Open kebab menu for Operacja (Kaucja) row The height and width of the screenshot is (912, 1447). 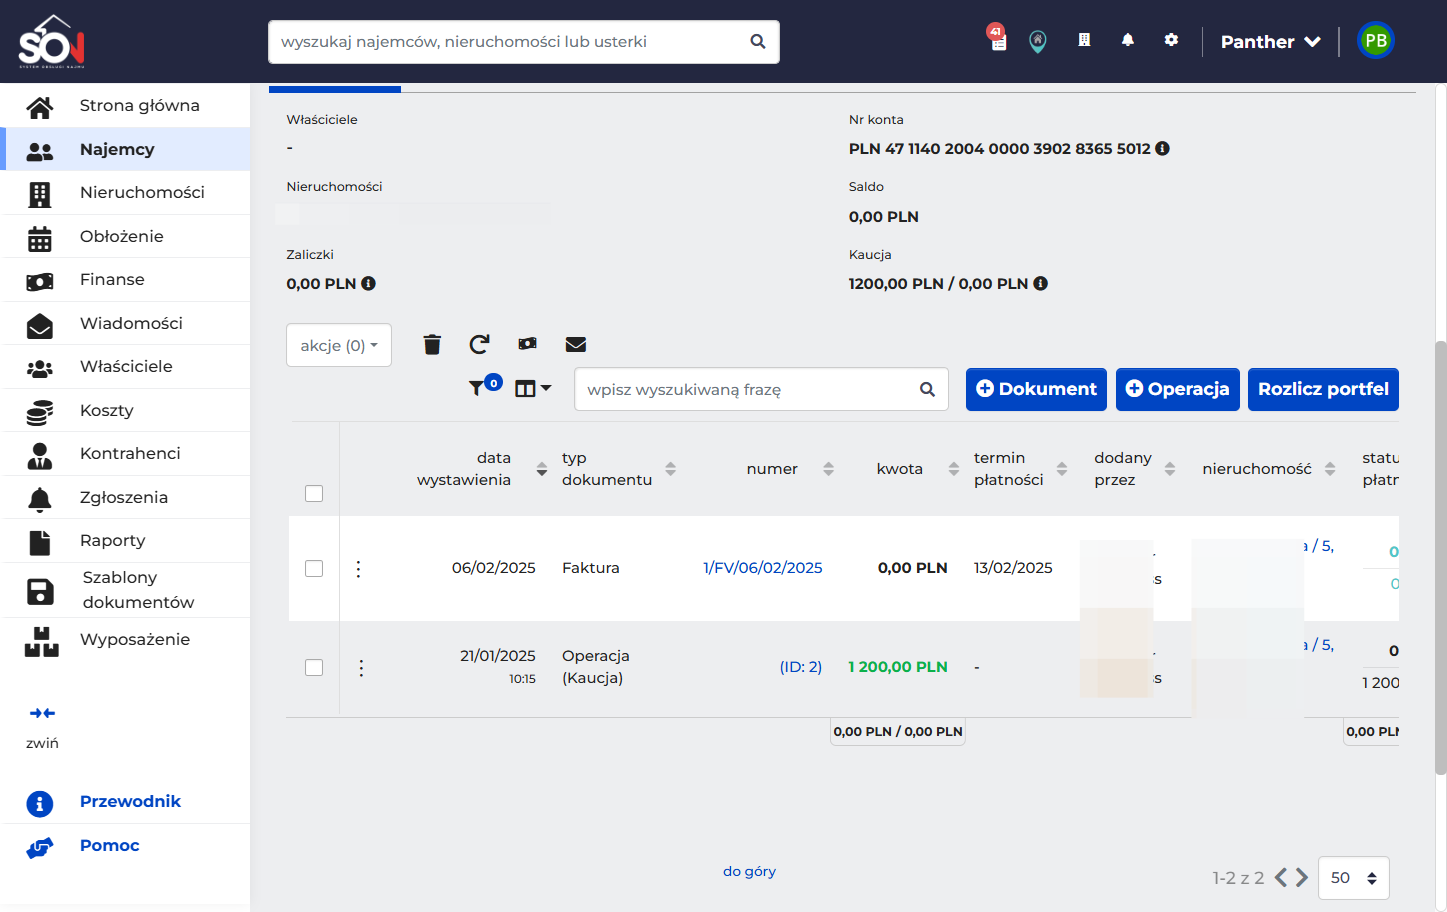click(x=361, y=668)
